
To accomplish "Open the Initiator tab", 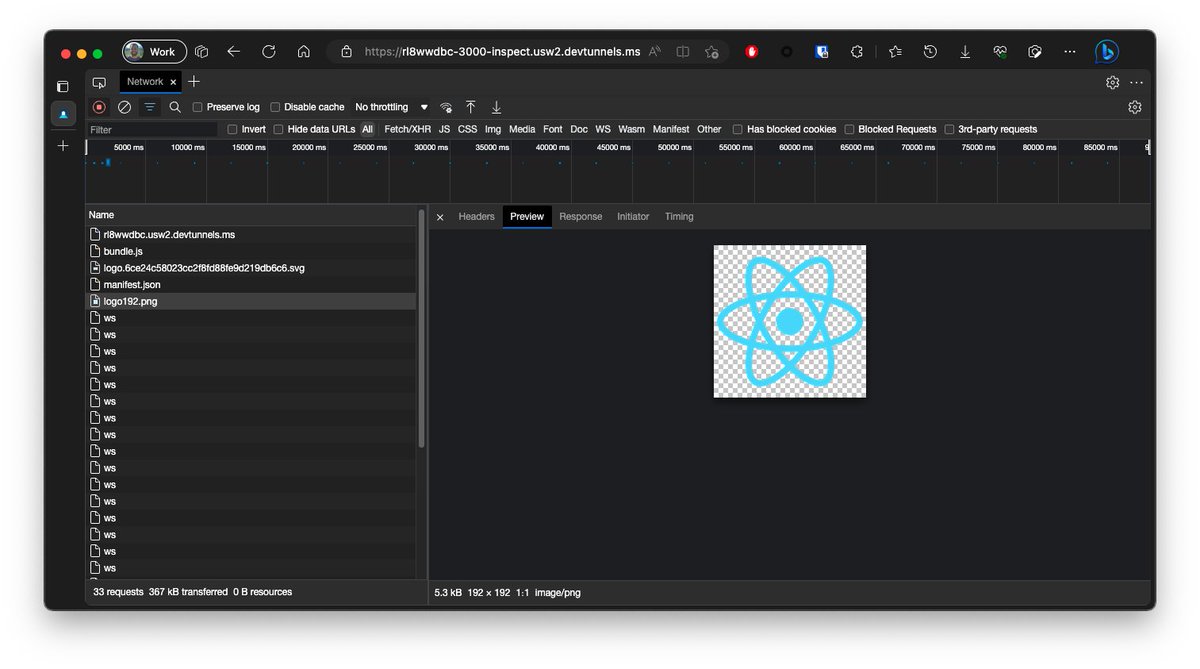I will (633, 217).
